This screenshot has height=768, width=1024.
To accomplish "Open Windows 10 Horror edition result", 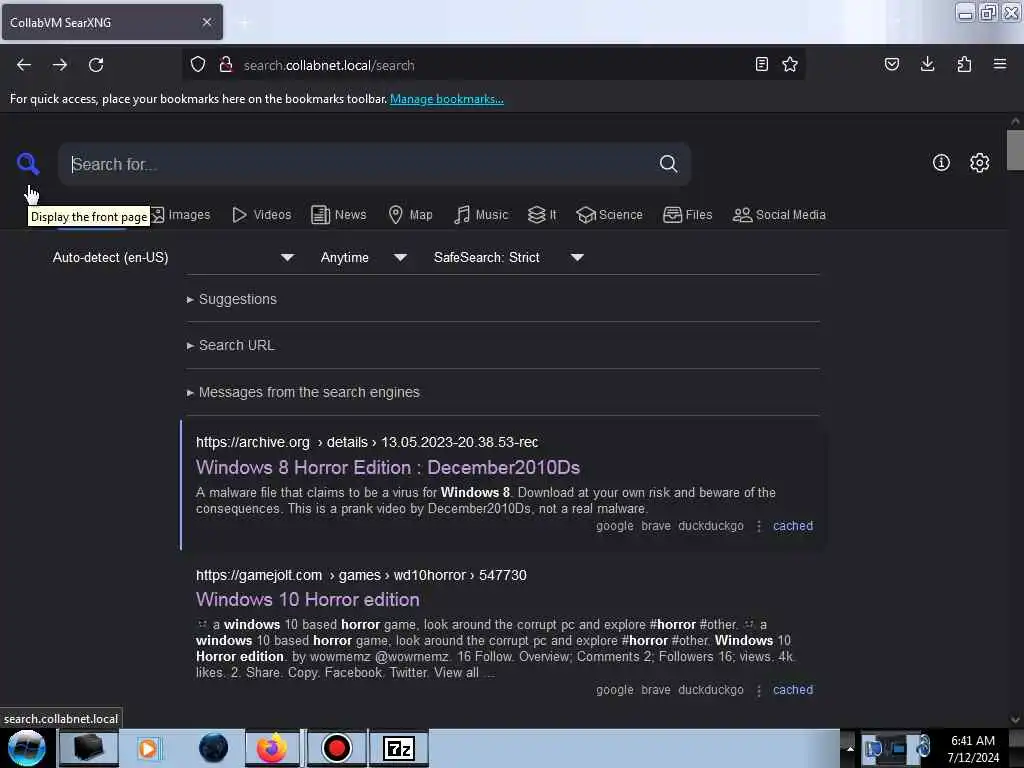I will click(x=308, y=600).
